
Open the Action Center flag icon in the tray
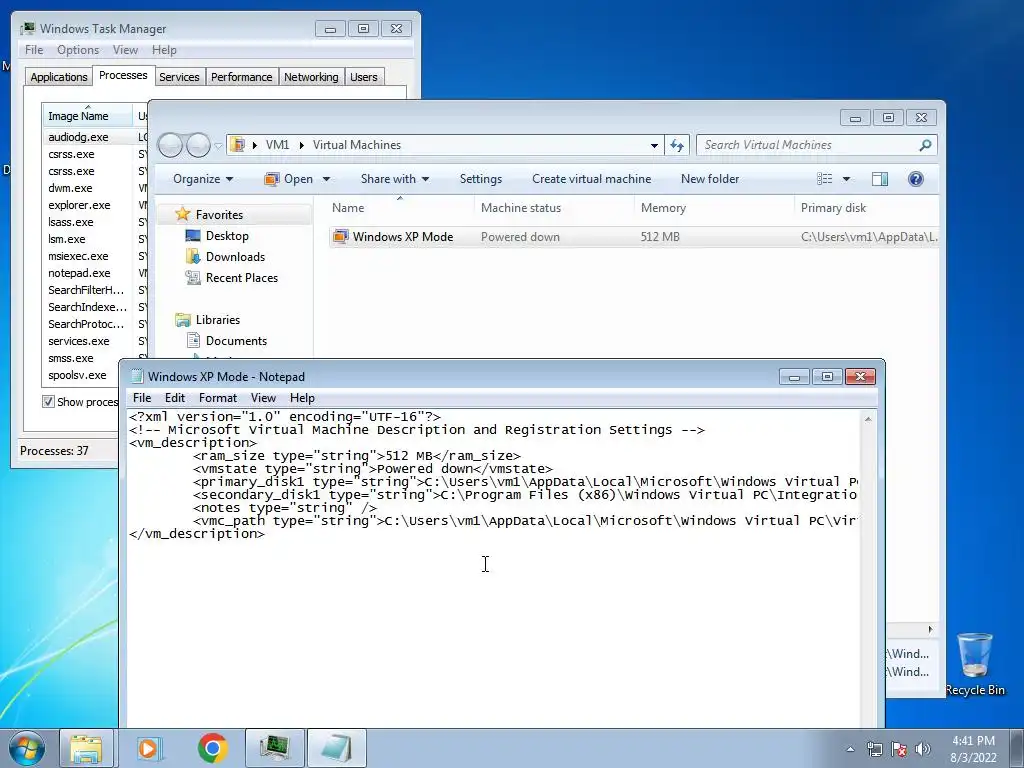(x=899, y=749)
